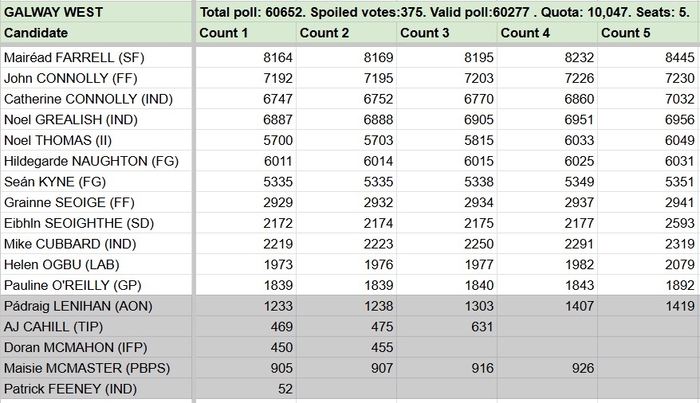Click the Pádraig LENIHAN (AON) cell

(97, 305)
